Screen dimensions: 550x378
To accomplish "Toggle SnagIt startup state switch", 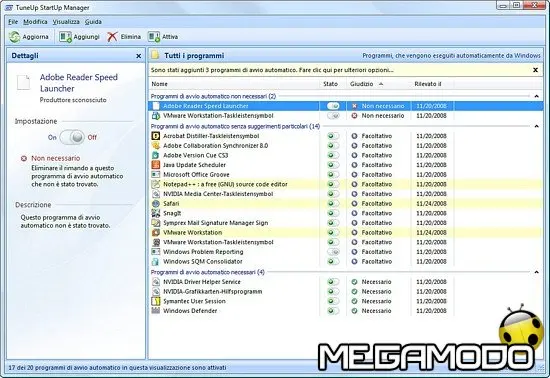I will (x=333, y=213).
